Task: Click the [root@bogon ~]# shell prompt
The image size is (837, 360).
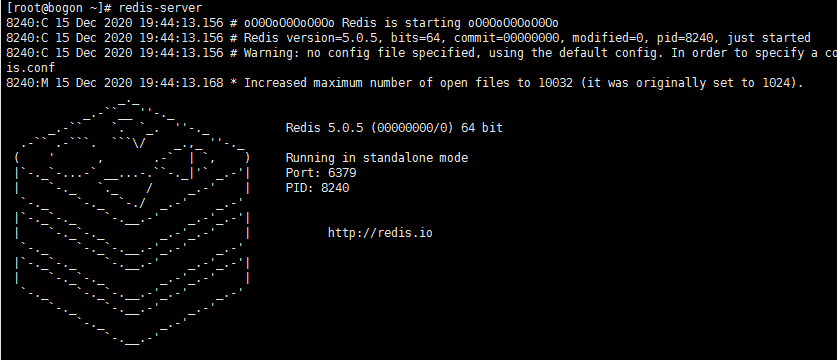Action: [x=59, y=9]
